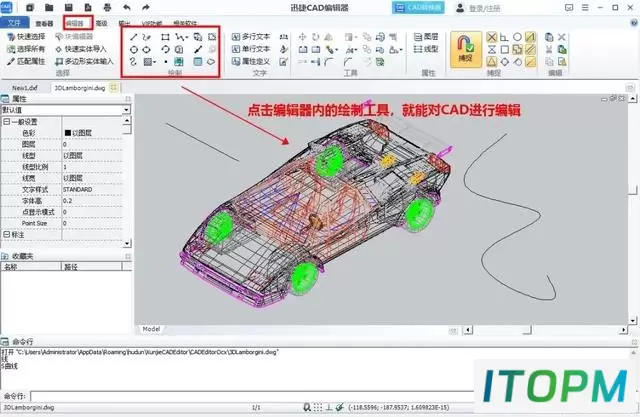Toggle the square snap mode

[x=504, y=50]
